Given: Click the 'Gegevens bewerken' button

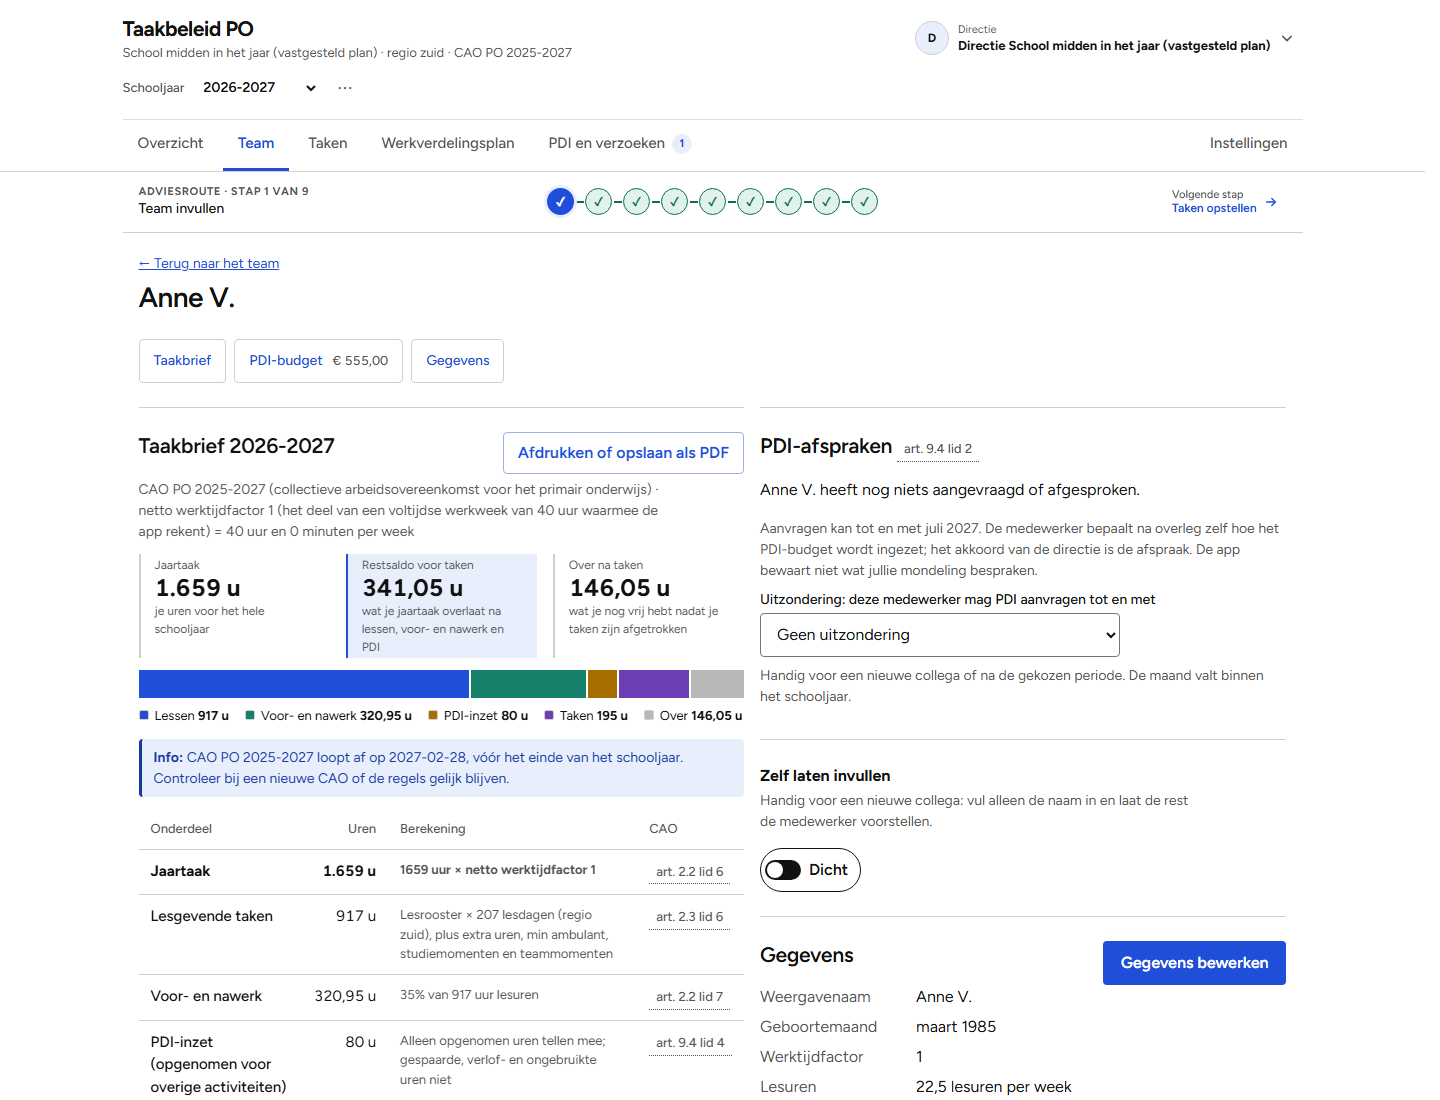Looking at the screenshot, I should [x=1194, y=963].
